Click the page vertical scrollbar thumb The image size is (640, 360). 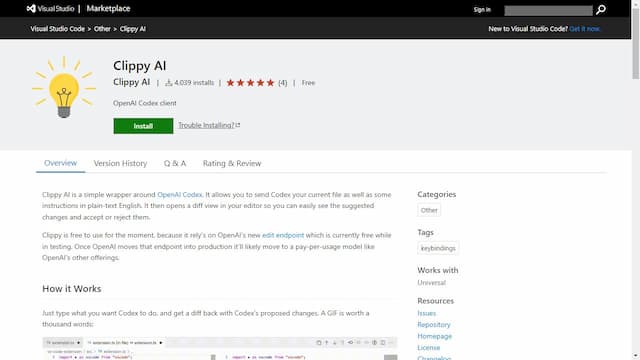point(635,43)
